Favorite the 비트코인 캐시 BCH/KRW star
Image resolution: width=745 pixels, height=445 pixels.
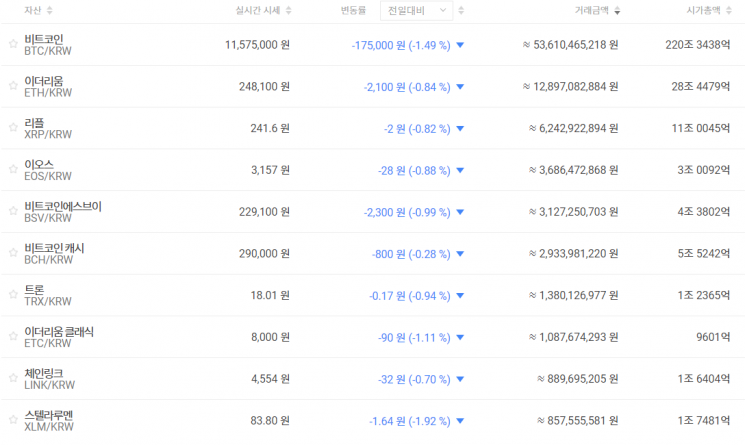point(13,253)
